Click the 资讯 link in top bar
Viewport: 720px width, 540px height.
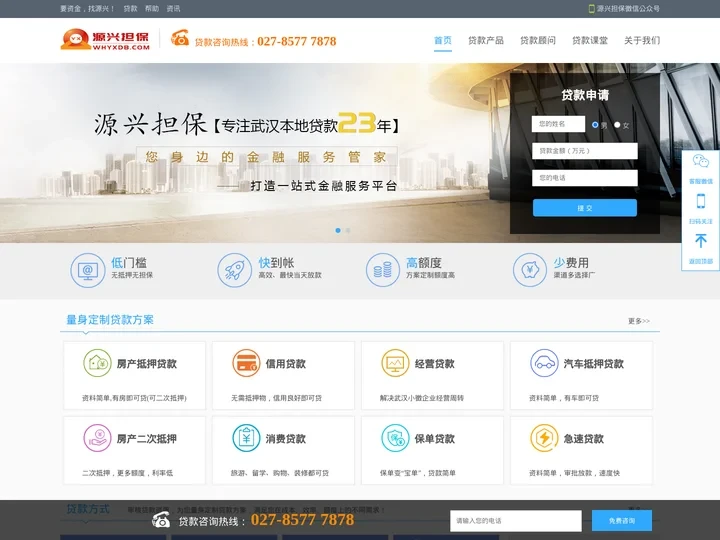[x=173, y=9]
